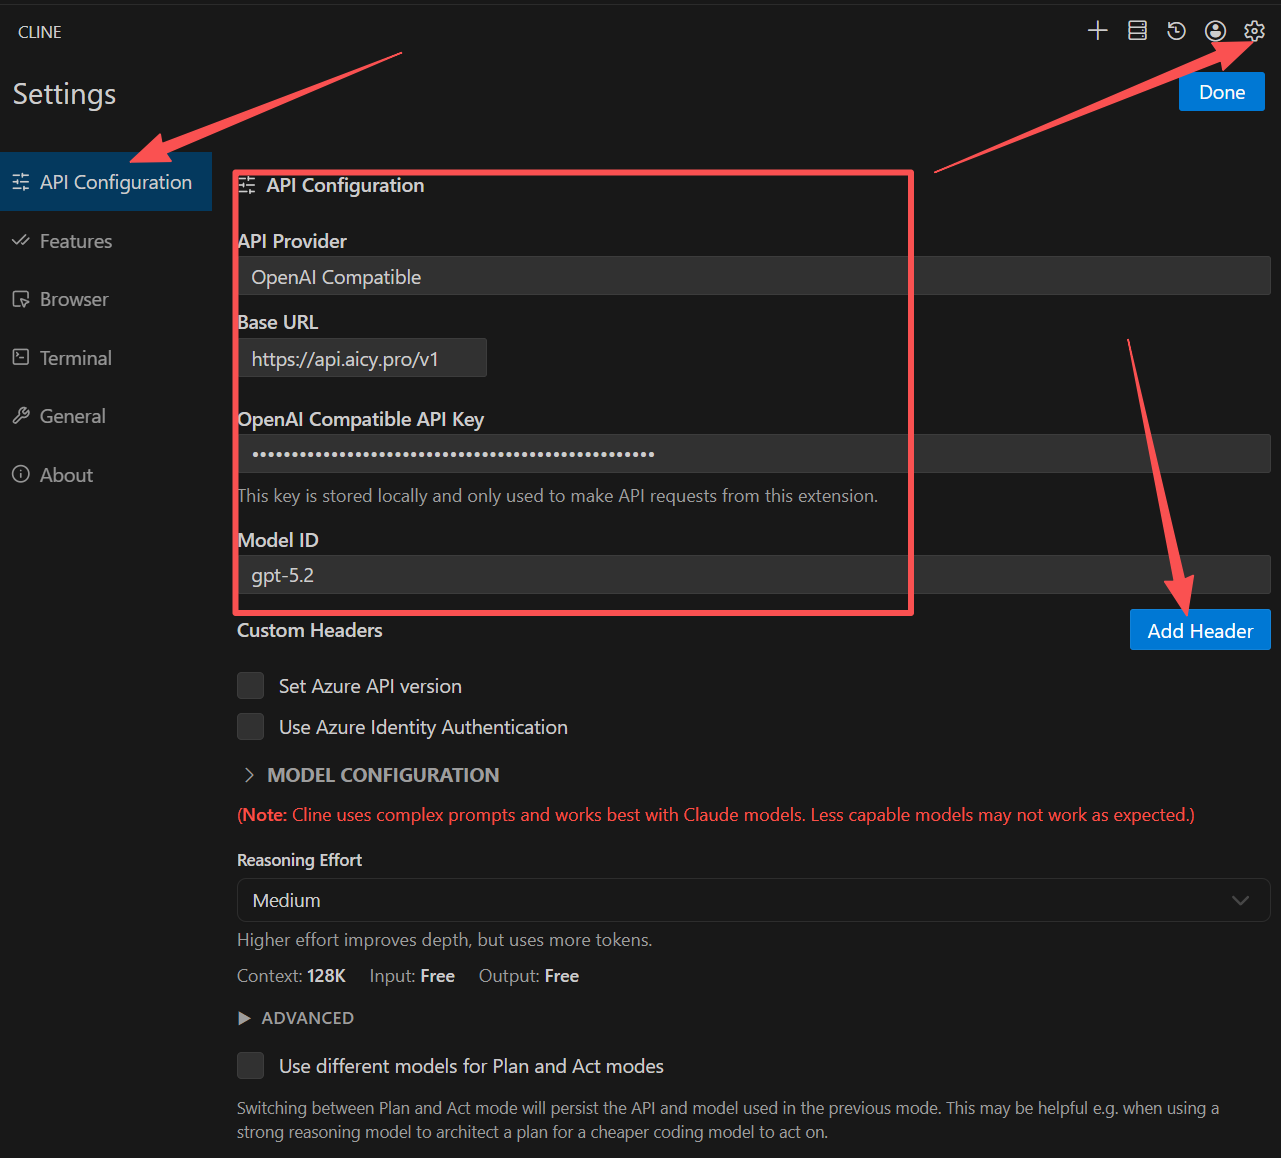Switch to the General settings tab
Image resolution: width=1281 pixels, height=1158 pixels.
point(72,416)
